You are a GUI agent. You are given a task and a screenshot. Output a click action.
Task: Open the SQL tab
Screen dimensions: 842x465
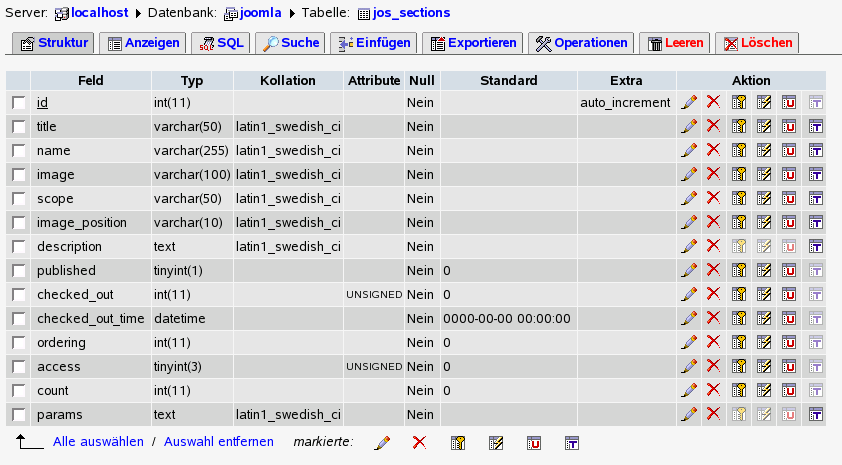(221, 43)
